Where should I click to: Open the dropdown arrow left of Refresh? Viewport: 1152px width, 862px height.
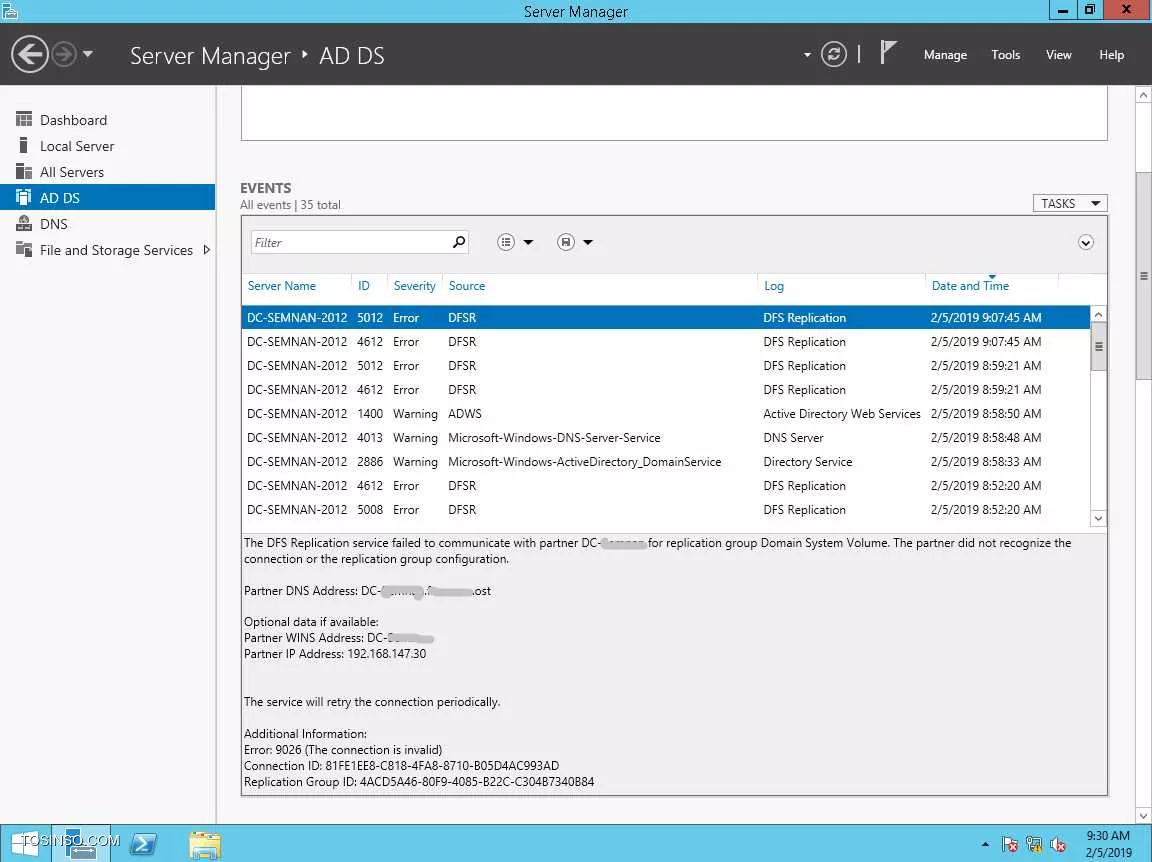(x=807, y=54)
